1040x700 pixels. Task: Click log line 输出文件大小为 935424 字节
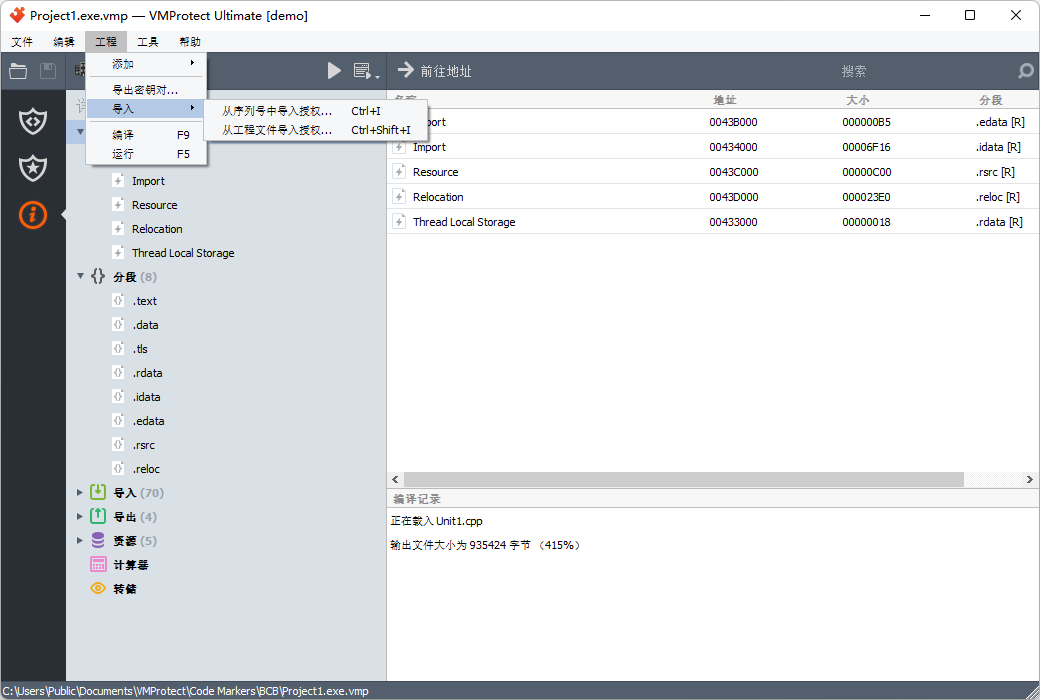[460, 545]
